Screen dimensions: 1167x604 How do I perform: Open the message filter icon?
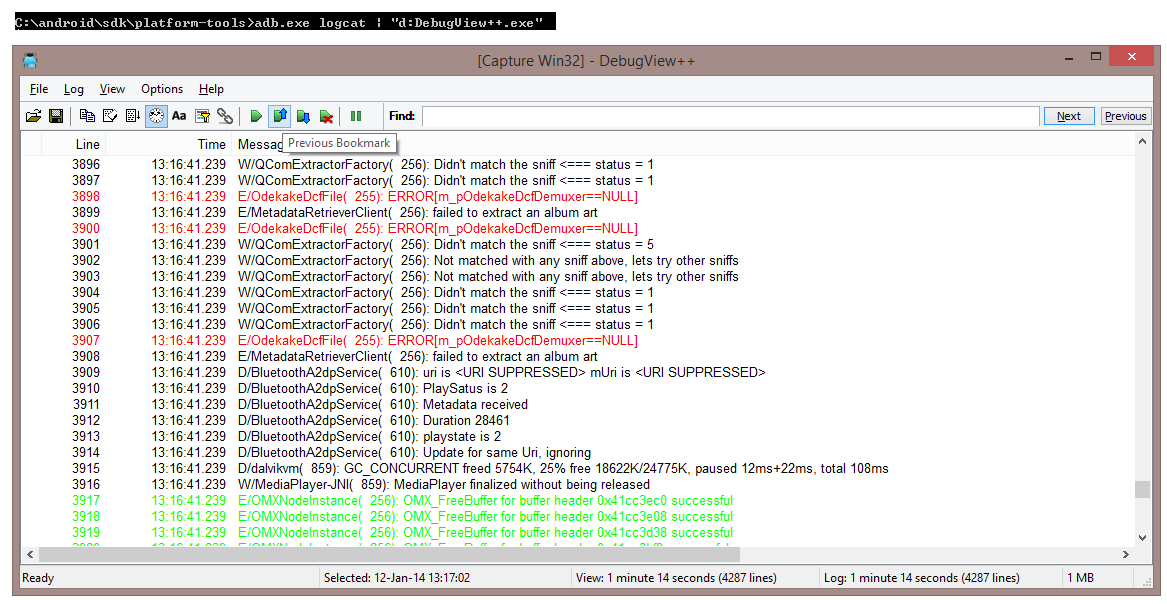point(202,115)
